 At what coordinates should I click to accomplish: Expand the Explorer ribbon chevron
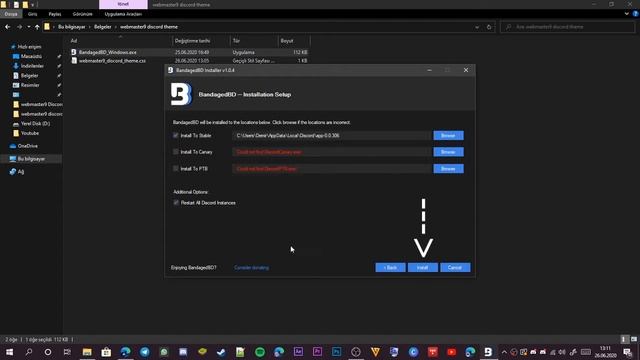(x=627, y=13)
